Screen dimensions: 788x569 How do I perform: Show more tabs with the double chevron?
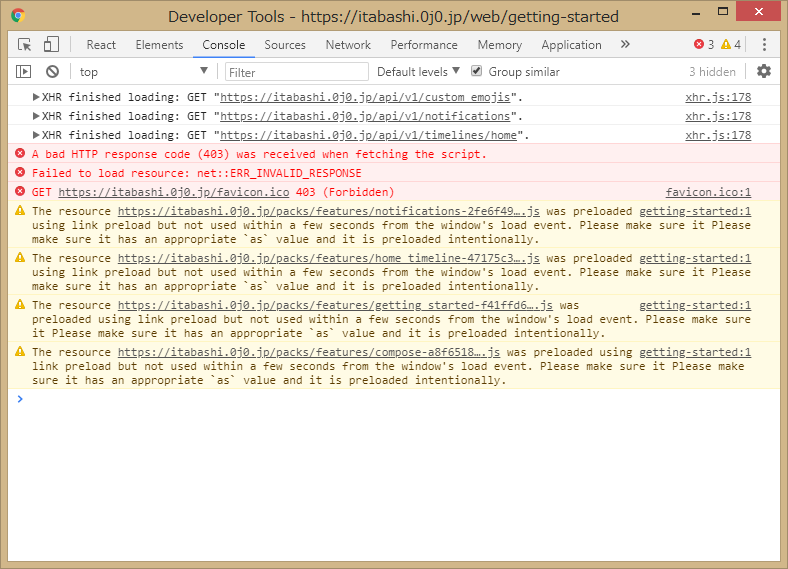625,45
